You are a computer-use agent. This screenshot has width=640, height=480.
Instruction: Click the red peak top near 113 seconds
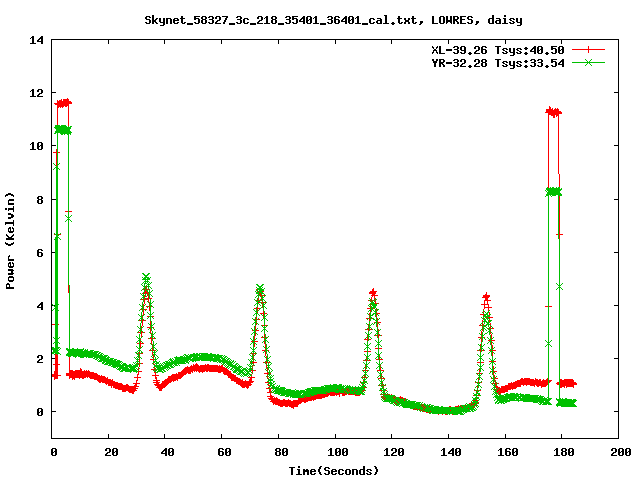click(x=373, y=293)
